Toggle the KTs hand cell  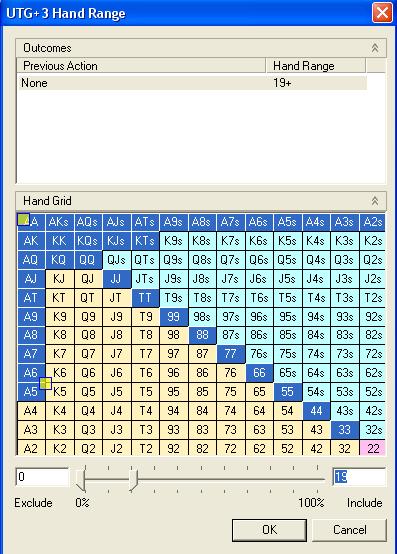coord(145,241)
